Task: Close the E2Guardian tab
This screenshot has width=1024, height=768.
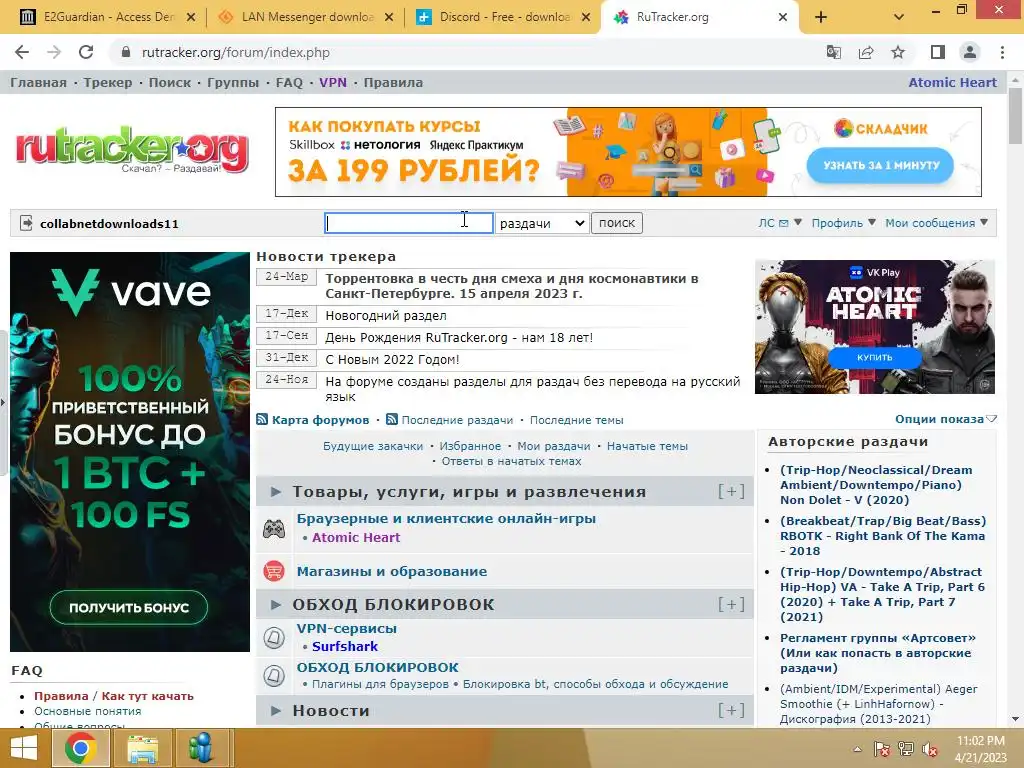Action: pos(191,17)
